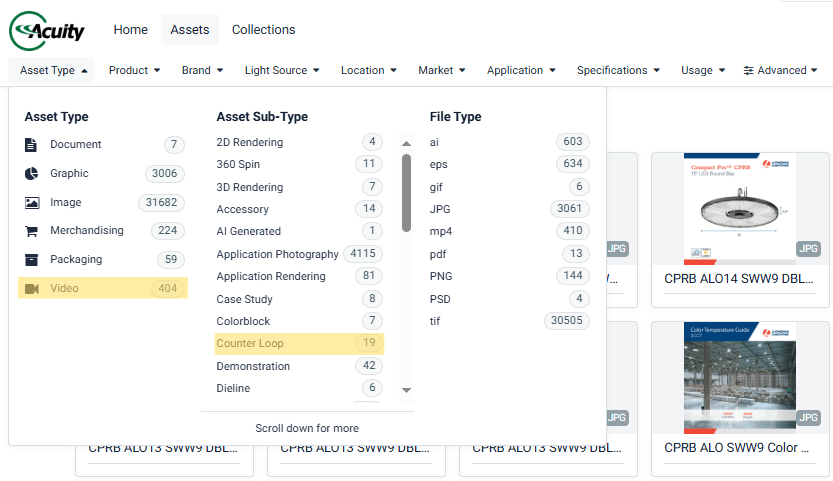833x481 pixels.
Task: Select the tif file type
Action: (x=435, y=321)
